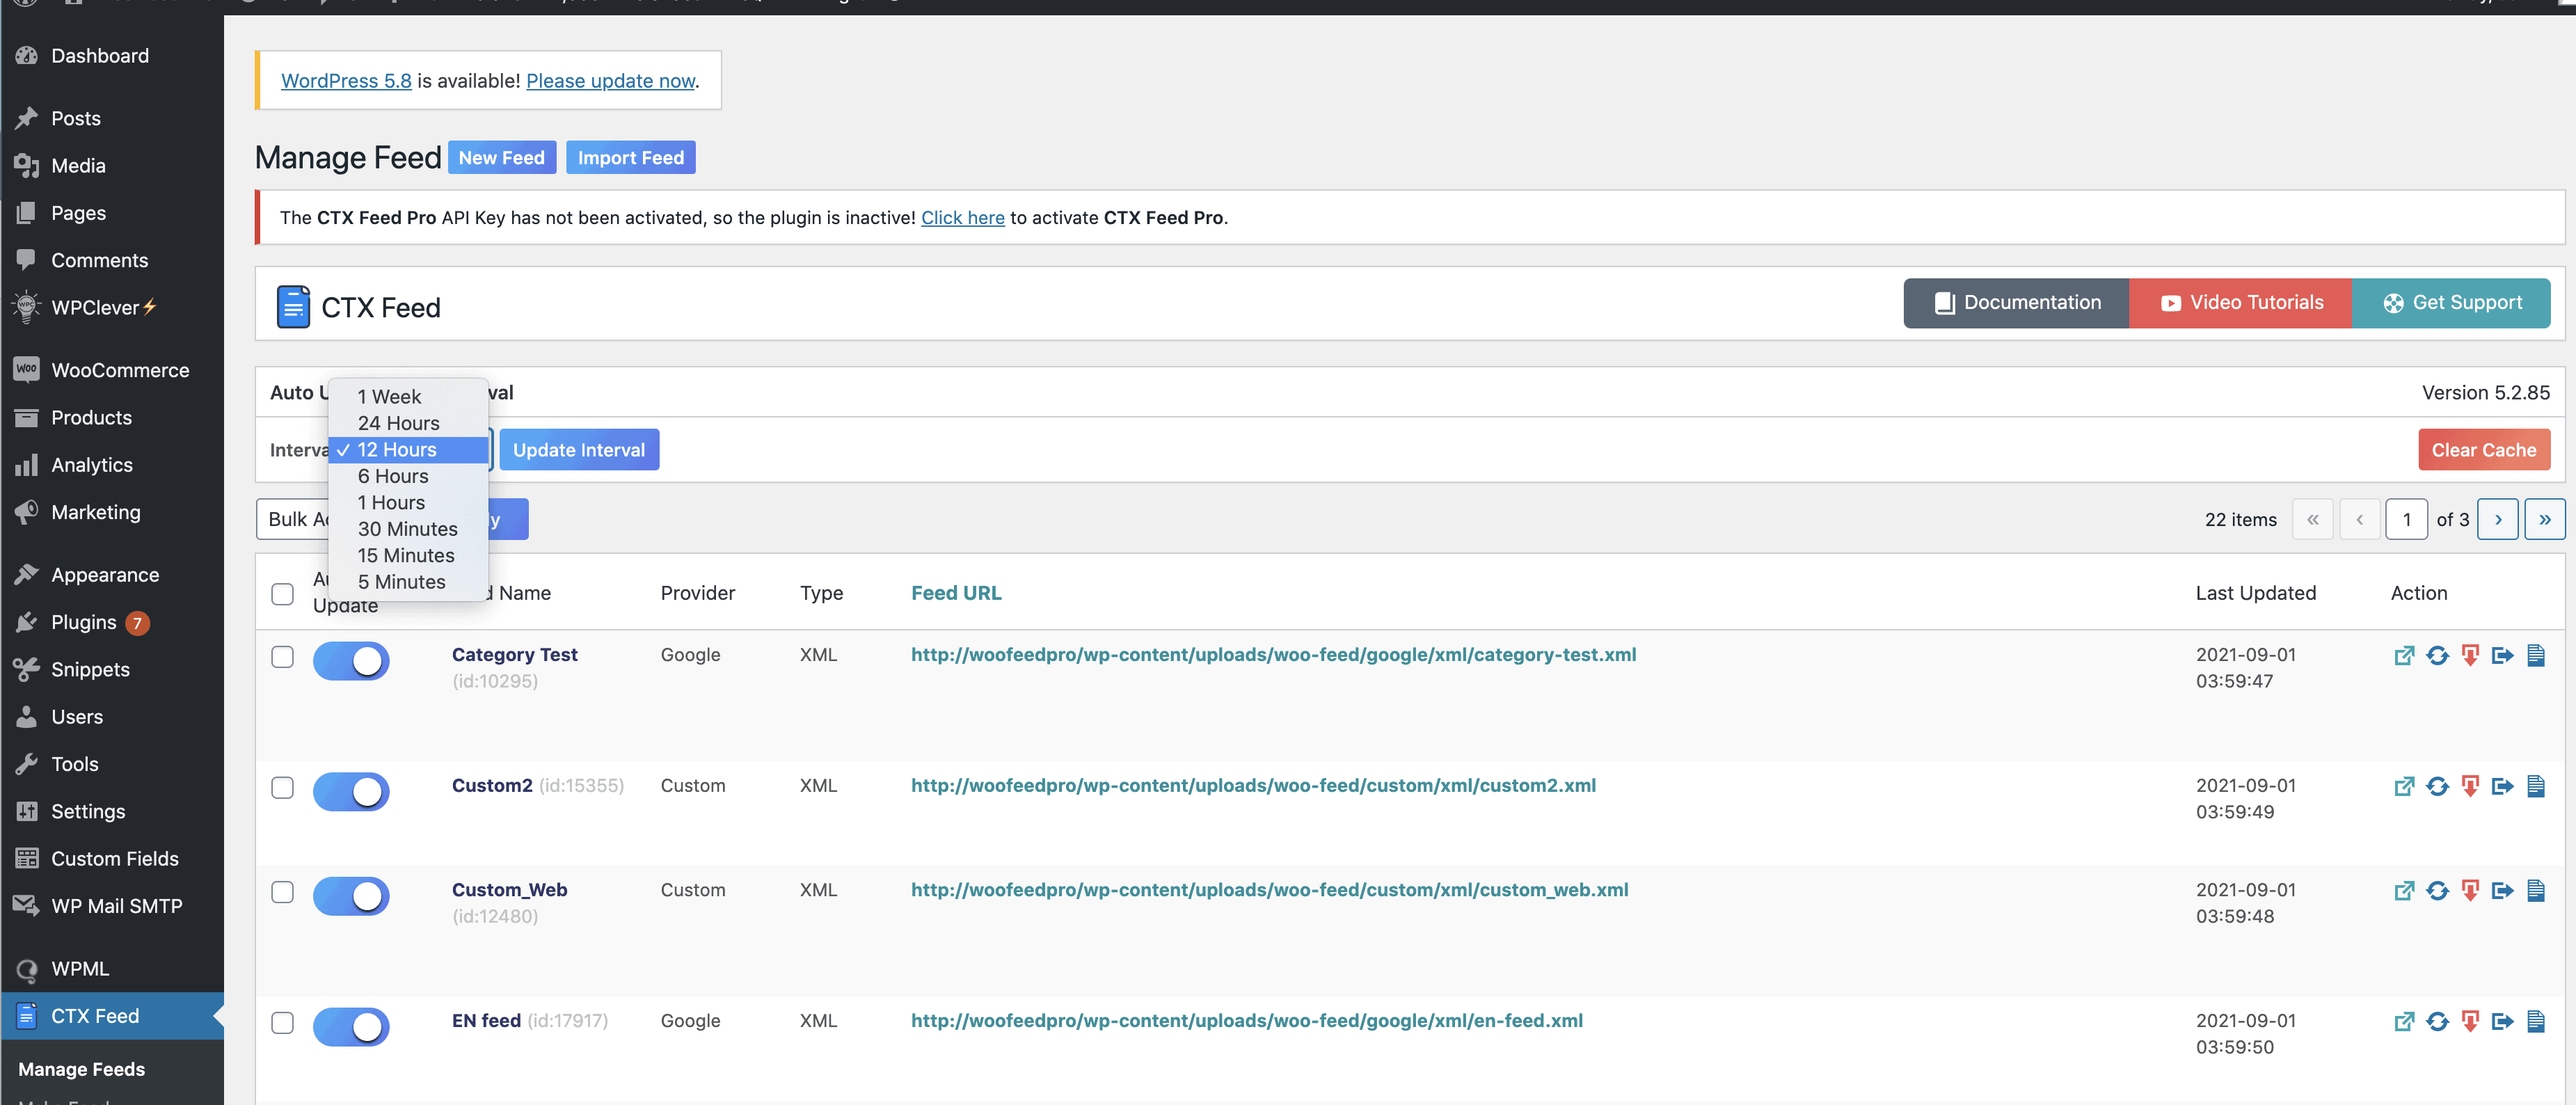This screenshot has width=2576, height=1105.
Task: Pick 6 Hours from interval list
Action: click(x=408, y=476)
